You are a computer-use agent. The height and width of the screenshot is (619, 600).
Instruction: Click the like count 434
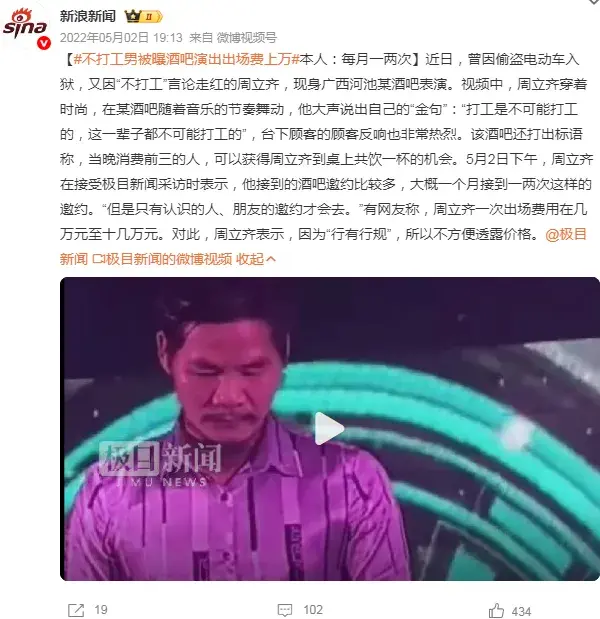tap(521, 611)
